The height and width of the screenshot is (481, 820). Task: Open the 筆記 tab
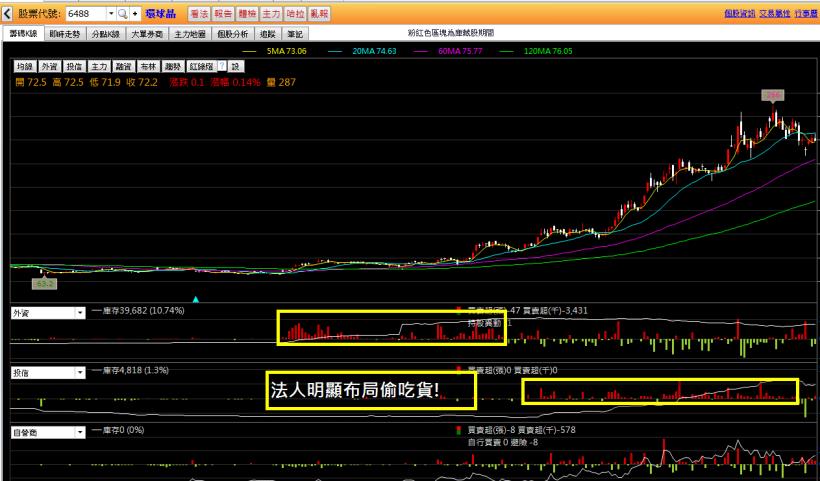point(295,34)
